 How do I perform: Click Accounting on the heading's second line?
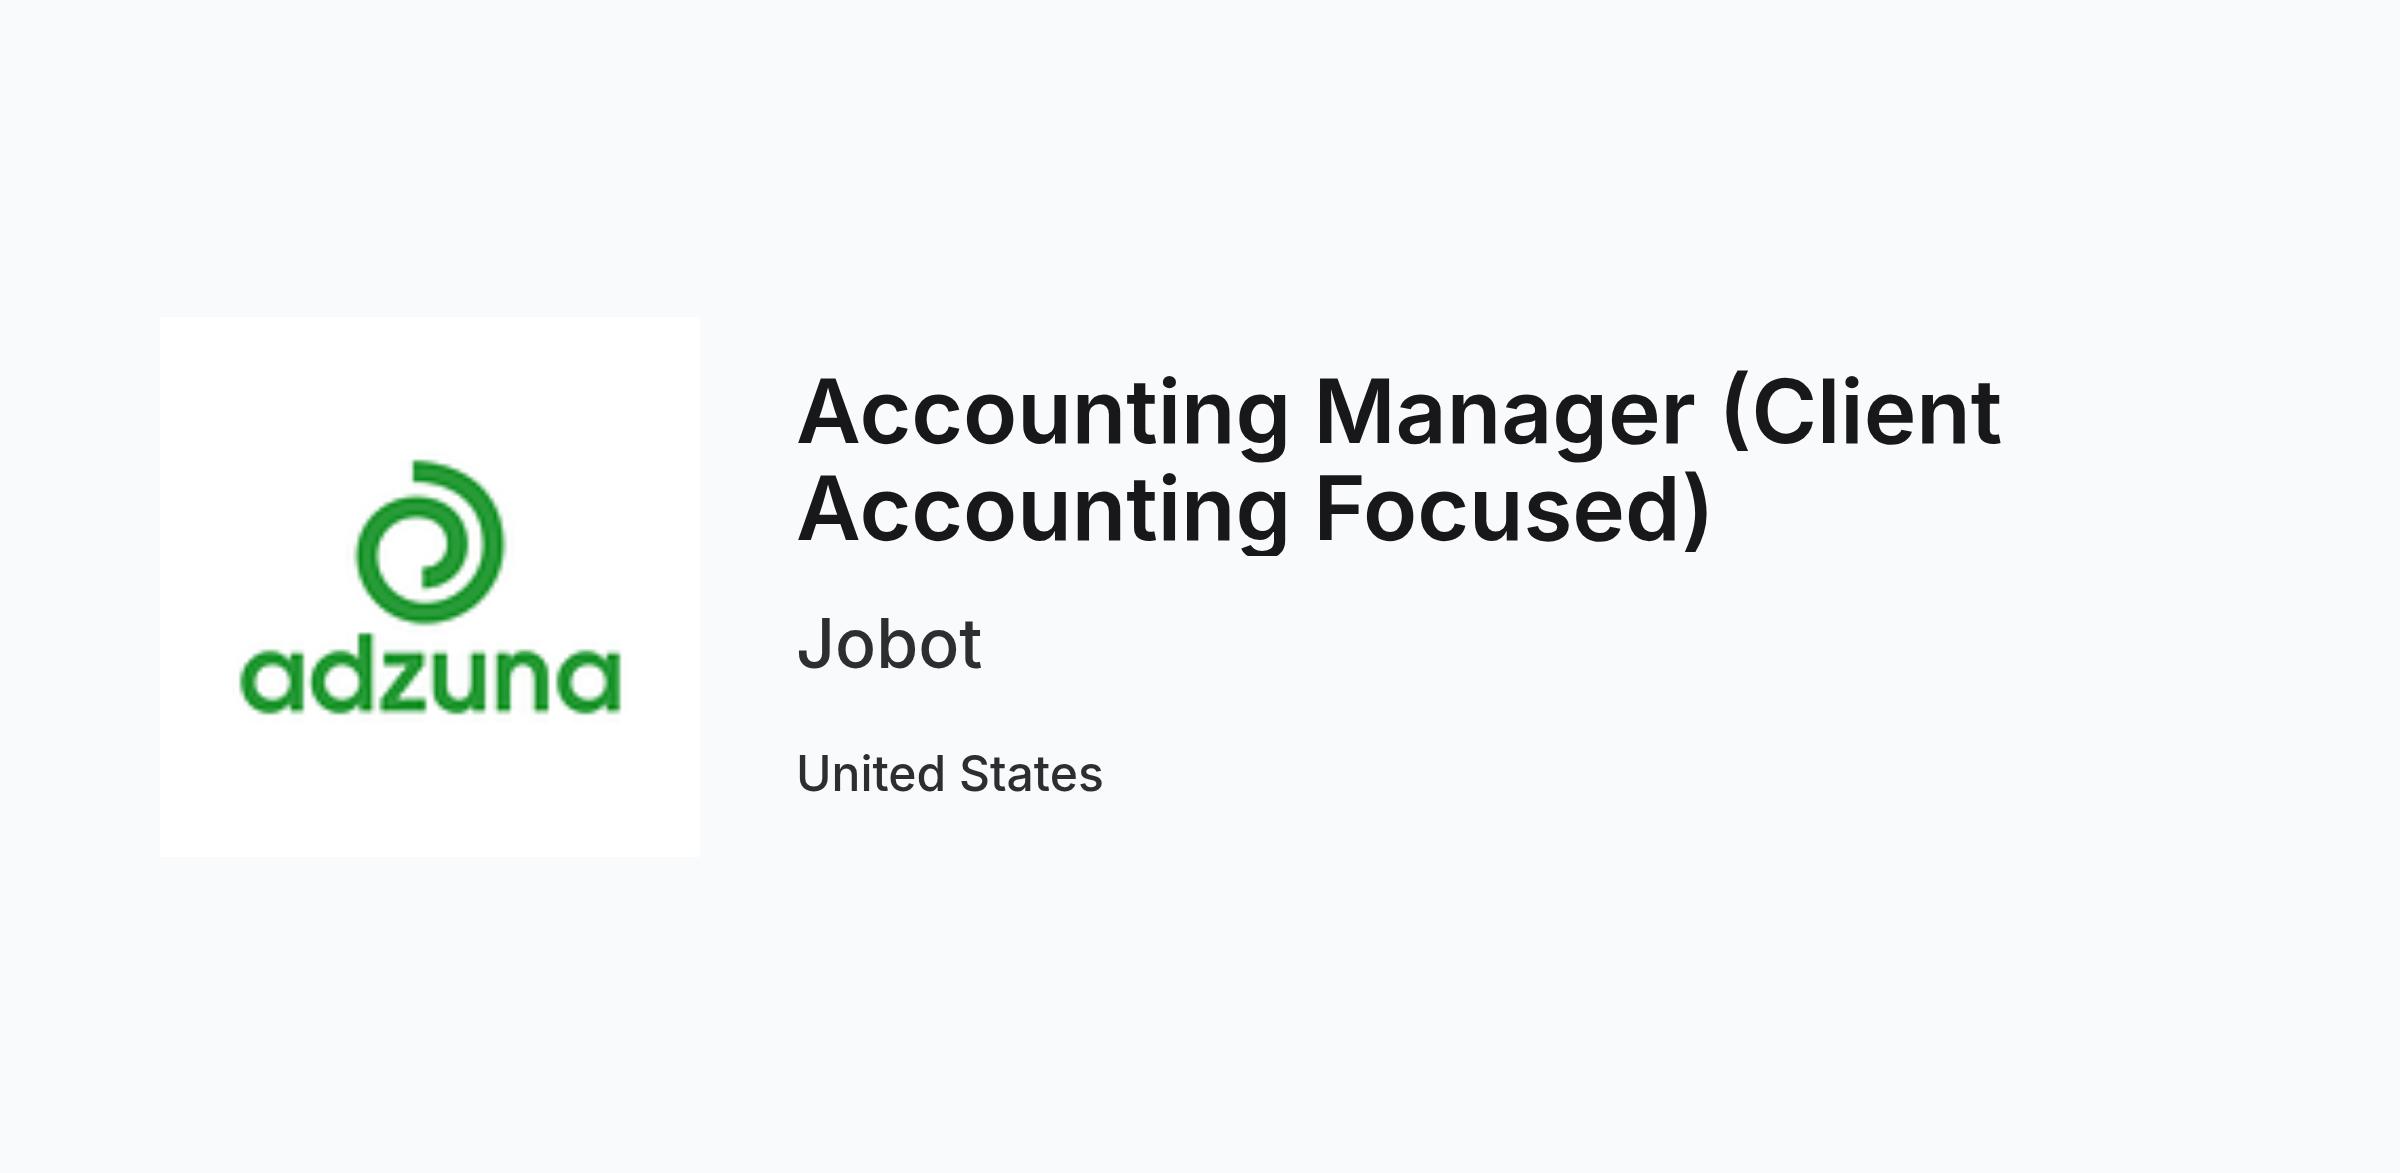pyautogui.click(x=1043, y=511)
